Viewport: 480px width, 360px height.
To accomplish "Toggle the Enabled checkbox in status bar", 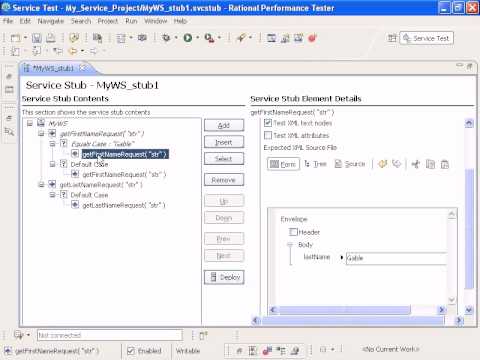I will (x=131, y=351).
